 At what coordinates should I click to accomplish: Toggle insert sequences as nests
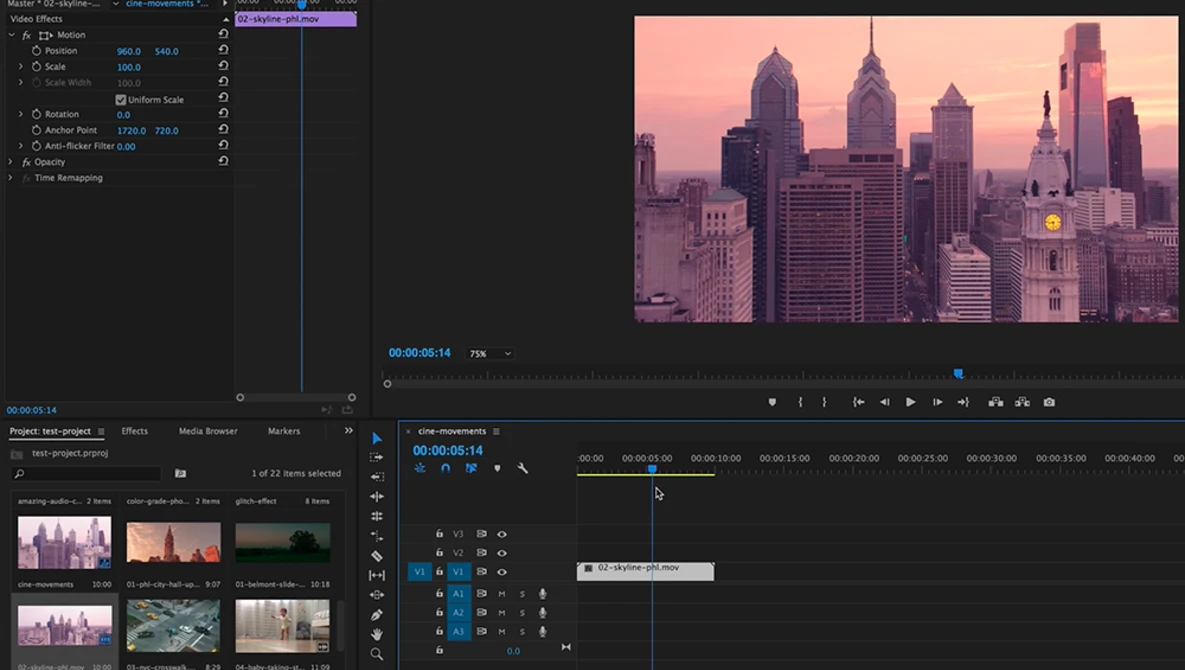(x=420, y=468)
